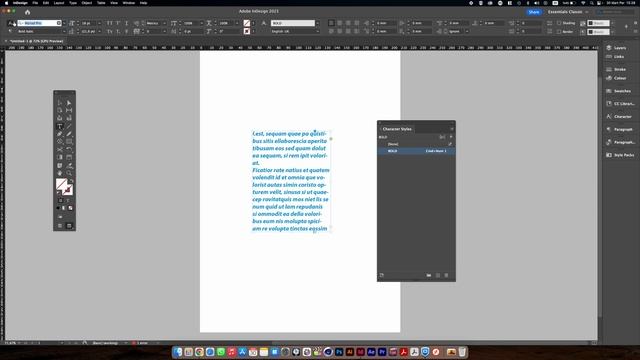Select the Zoom tool
Image resolution: width=640 pixels, height=360 pixels.
pos(69,173)
